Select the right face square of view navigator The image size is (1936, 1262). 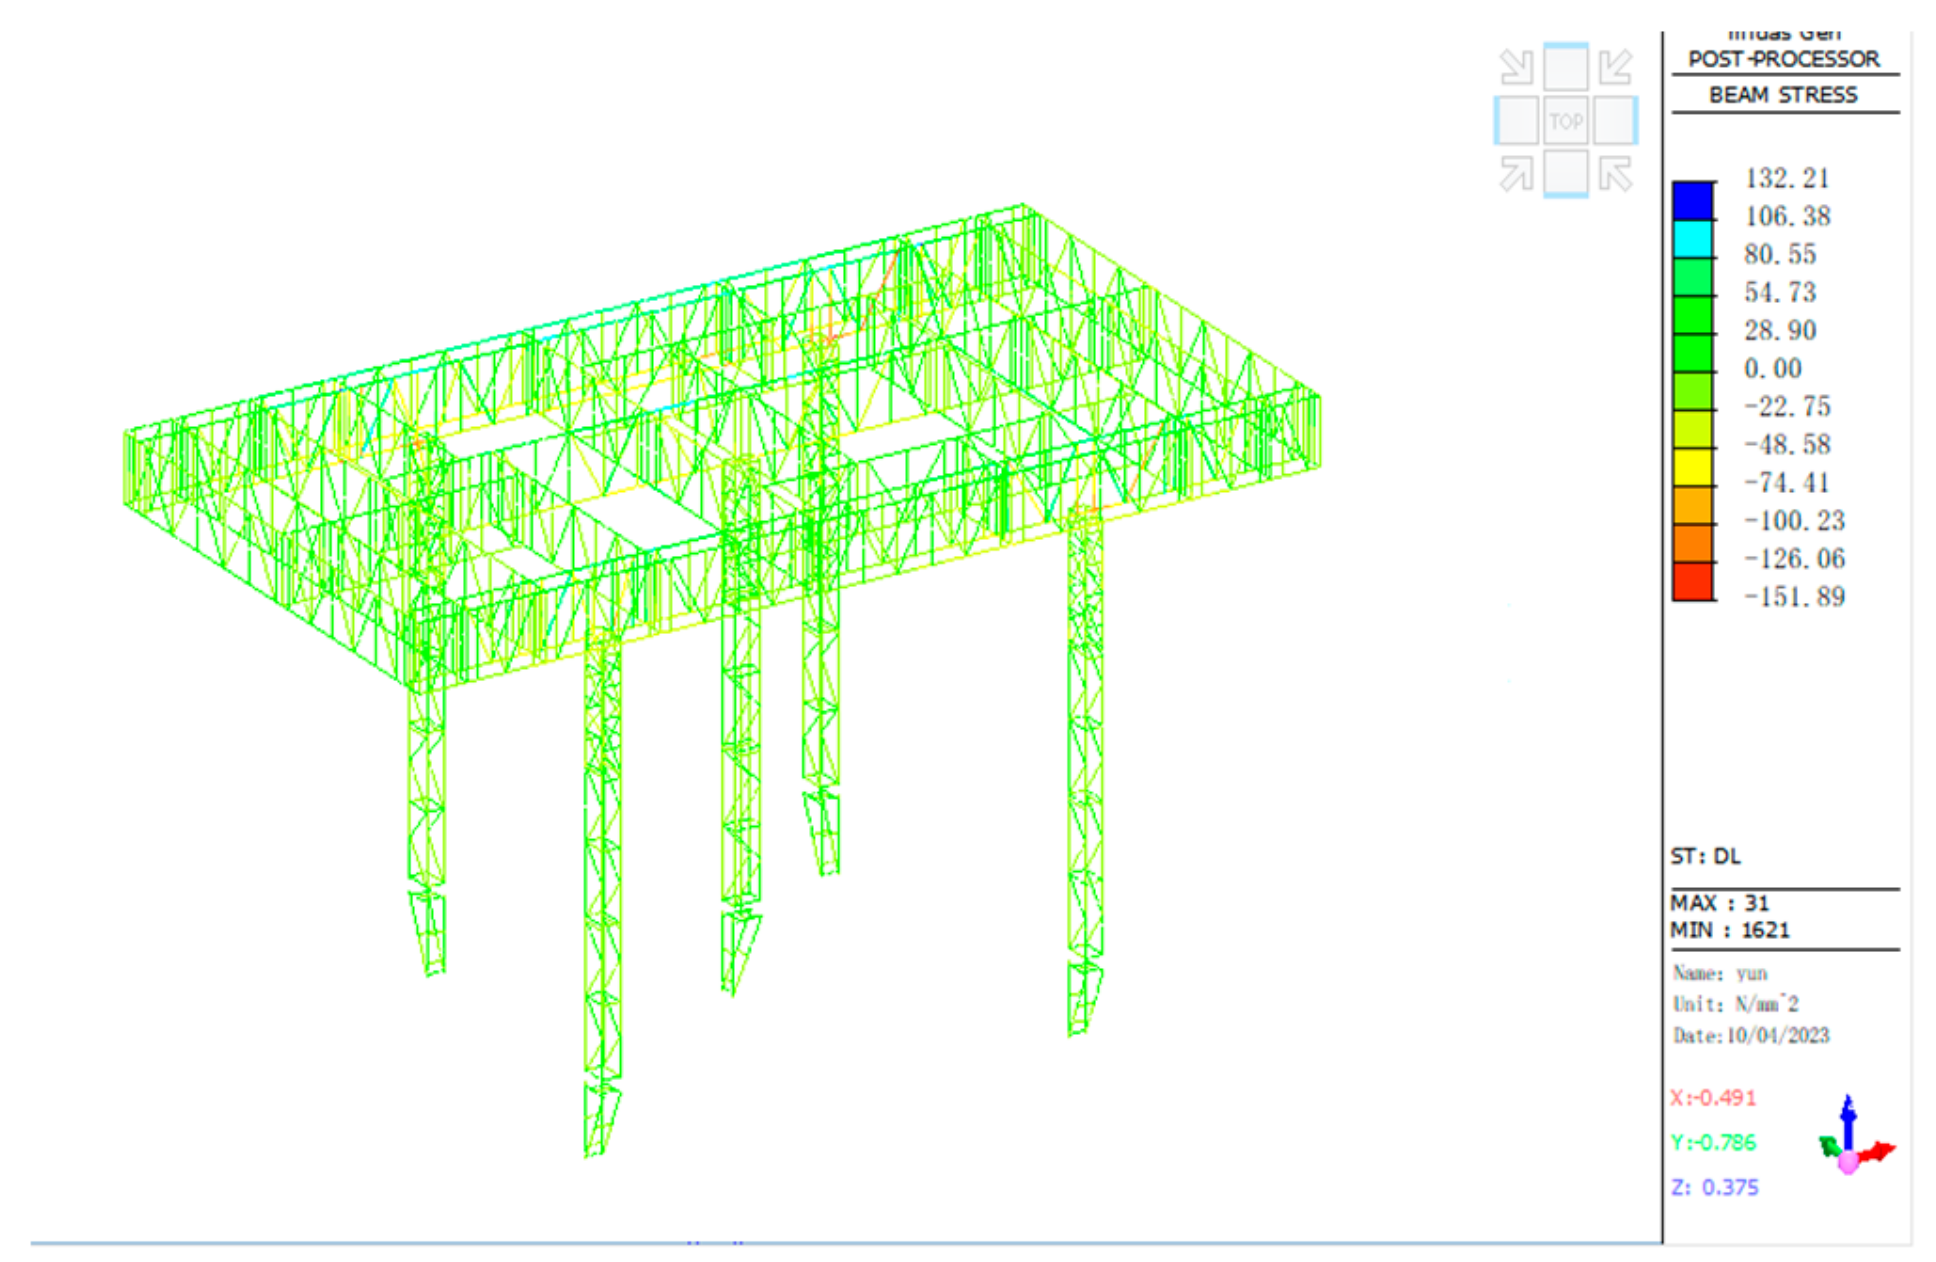pos(1615,121)
